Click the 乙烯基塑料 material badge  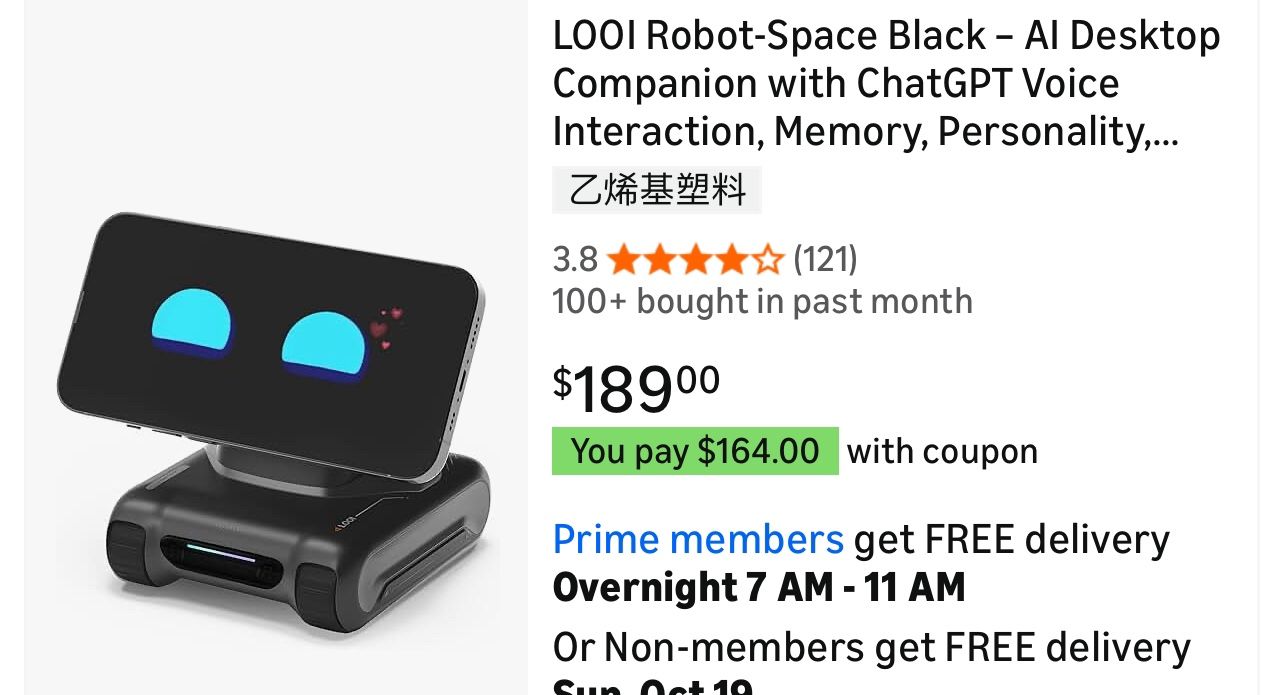(657, 190)
